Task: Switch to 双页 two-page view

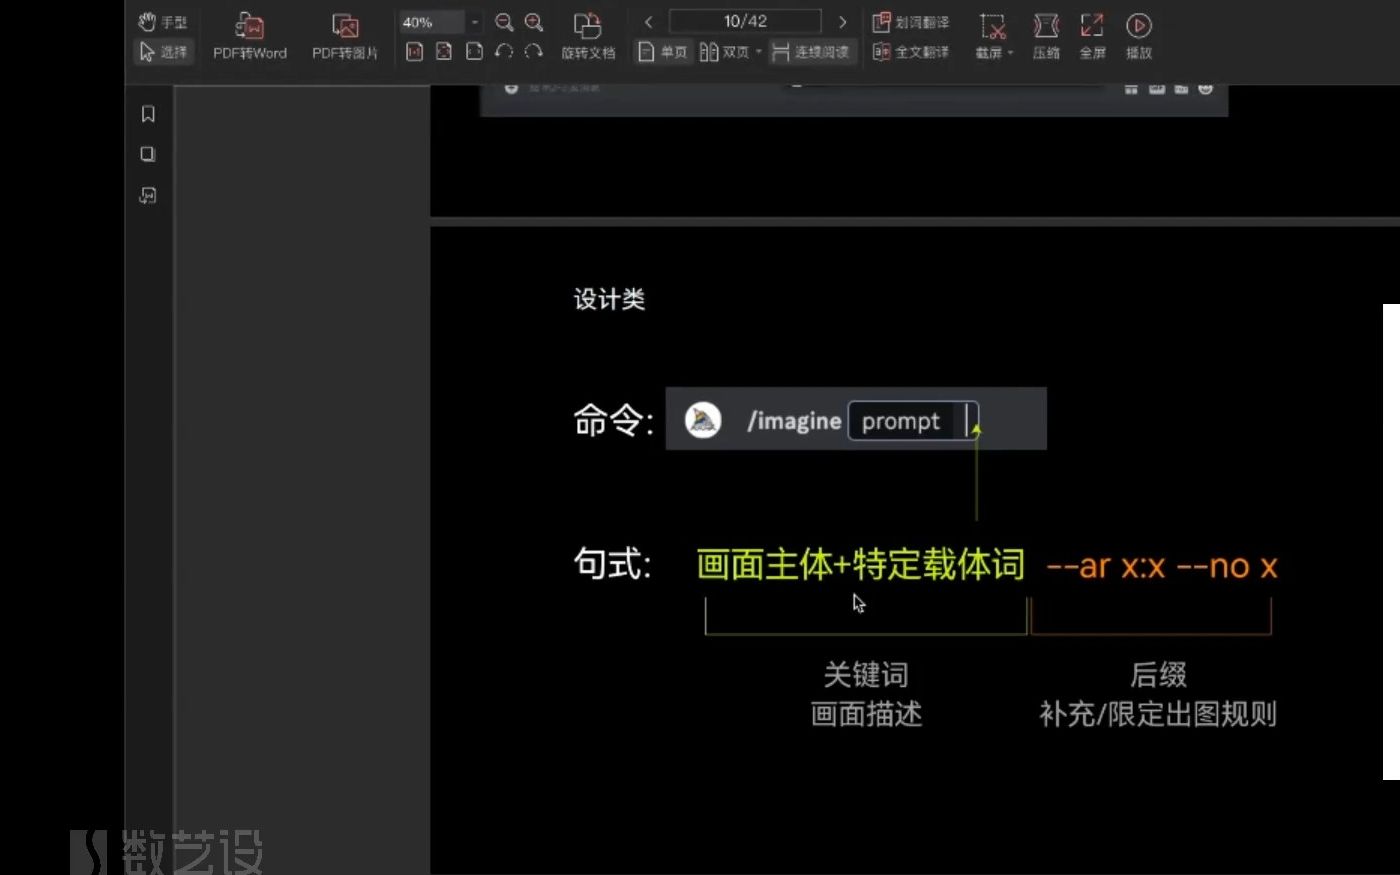Action: pos(729,51)
